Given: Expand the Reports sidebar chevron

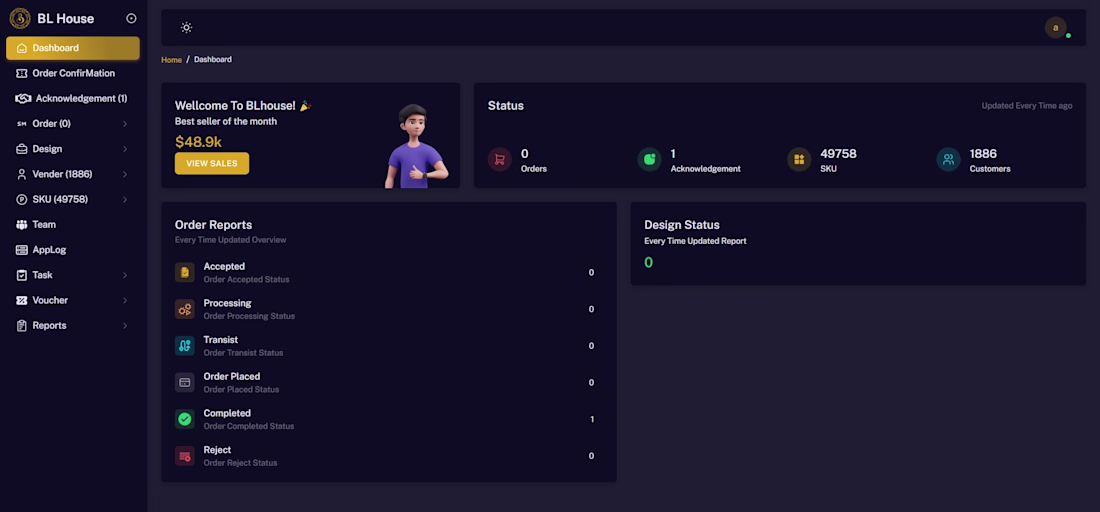Looking at the screenshot, I should (x=125, y=325).
